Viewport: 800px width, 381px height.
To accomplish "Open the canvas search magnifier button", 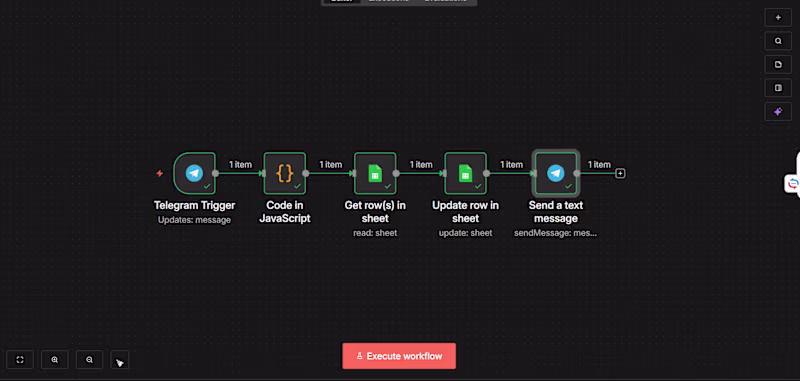I will [778, 41].
